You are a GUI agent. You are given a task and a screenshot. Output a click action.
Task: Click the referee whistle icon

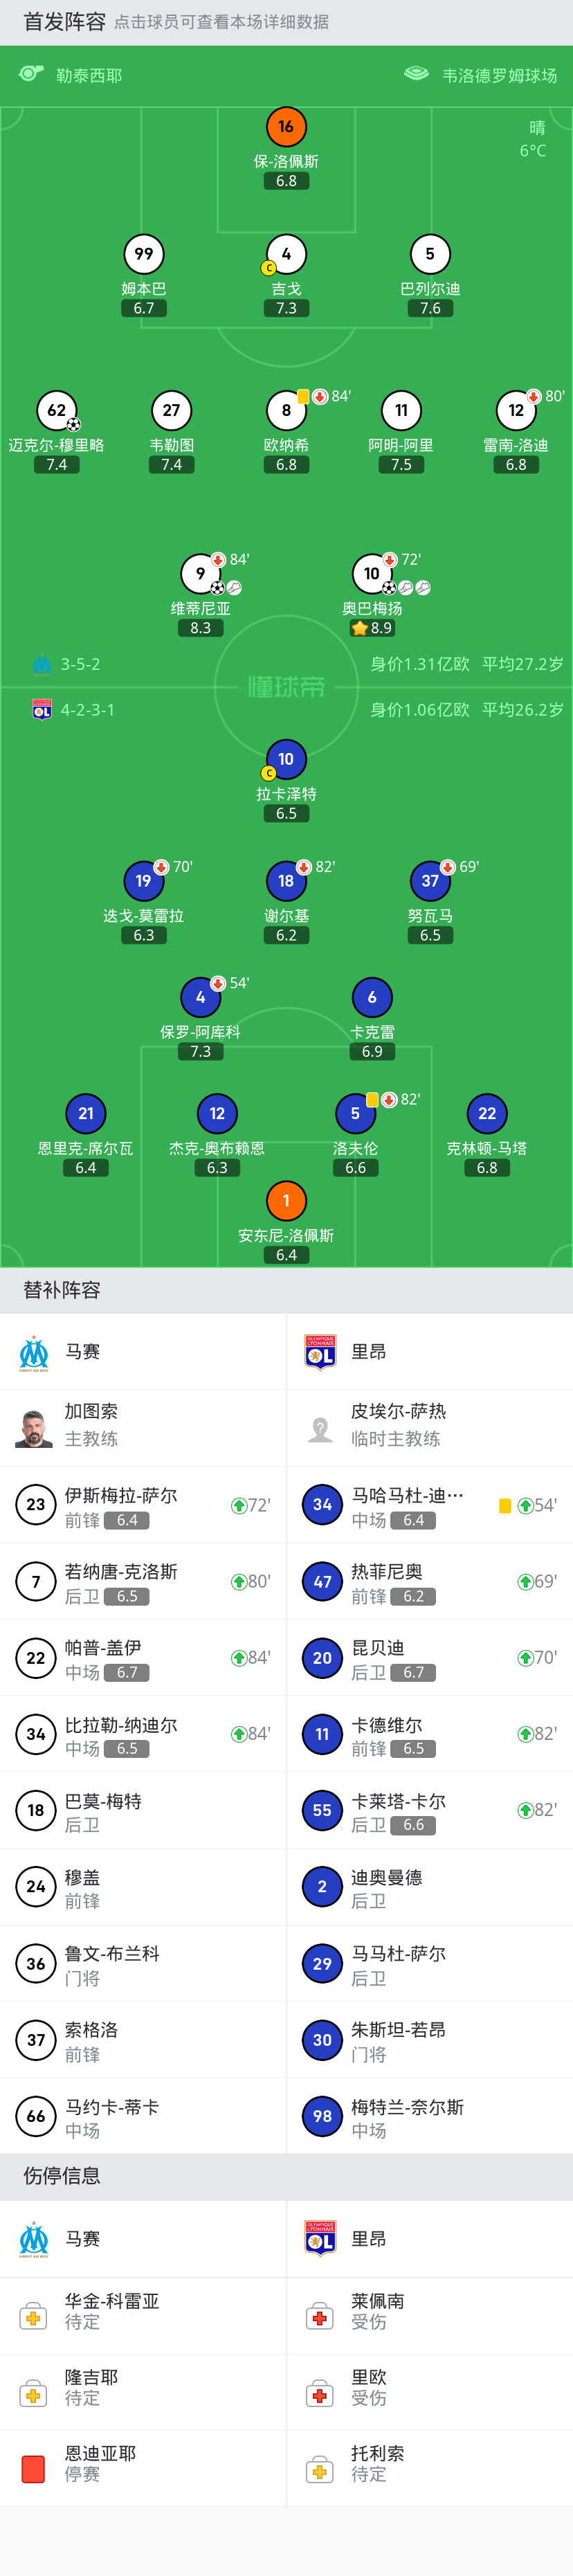[31, 74]
